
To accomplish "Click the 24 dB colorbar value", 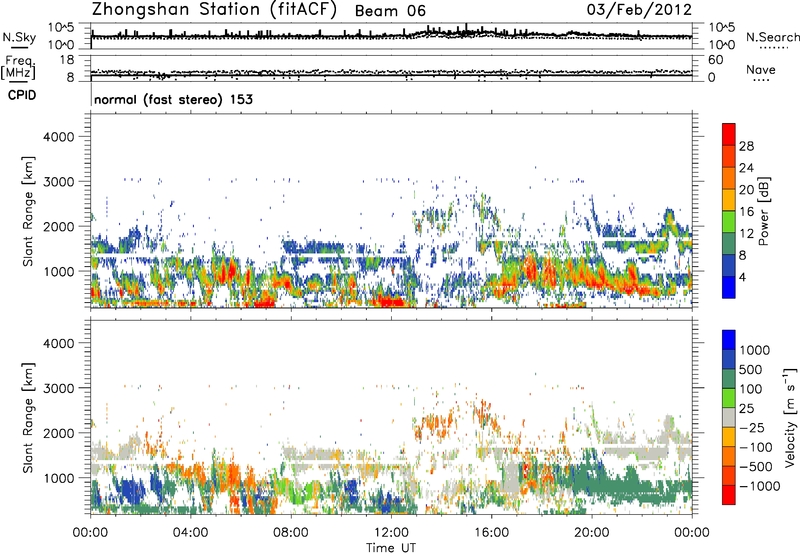I will click(x=746, y=168).
